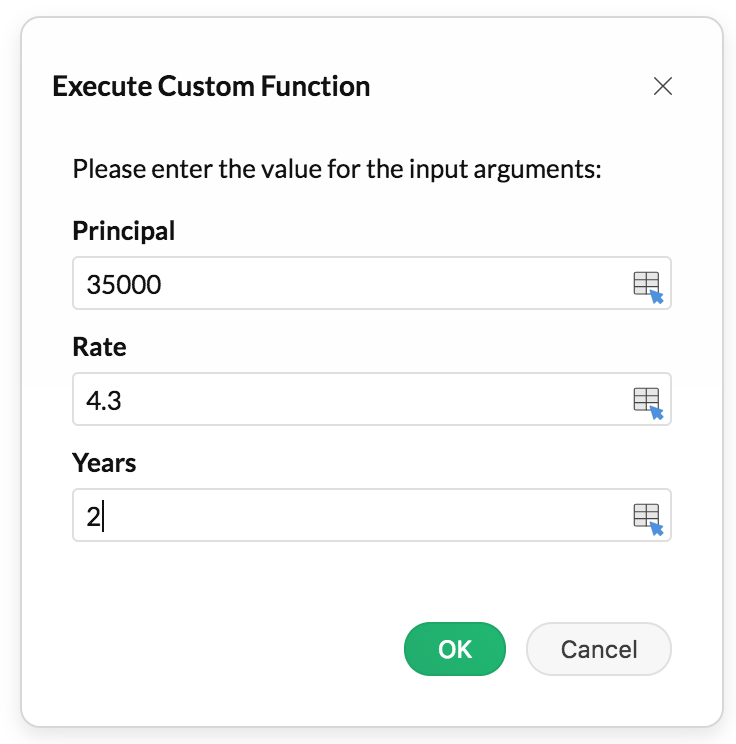Click the bold Principal label
The width and height of the screenshot is (736, 744).
coord(124,231)
